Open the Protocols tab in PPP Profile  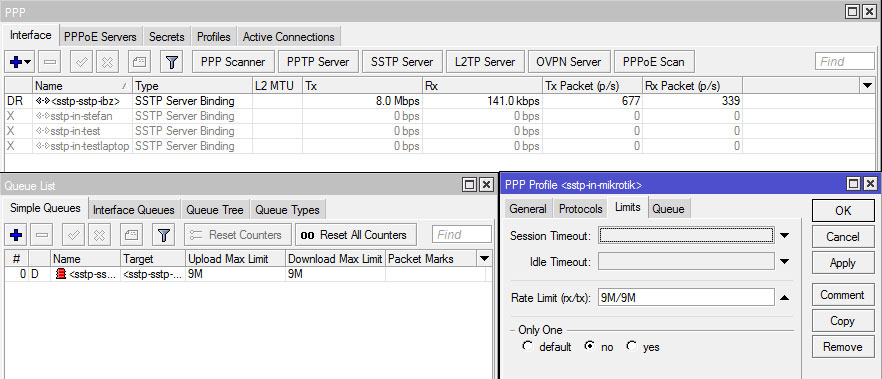(x=580, y=209)
